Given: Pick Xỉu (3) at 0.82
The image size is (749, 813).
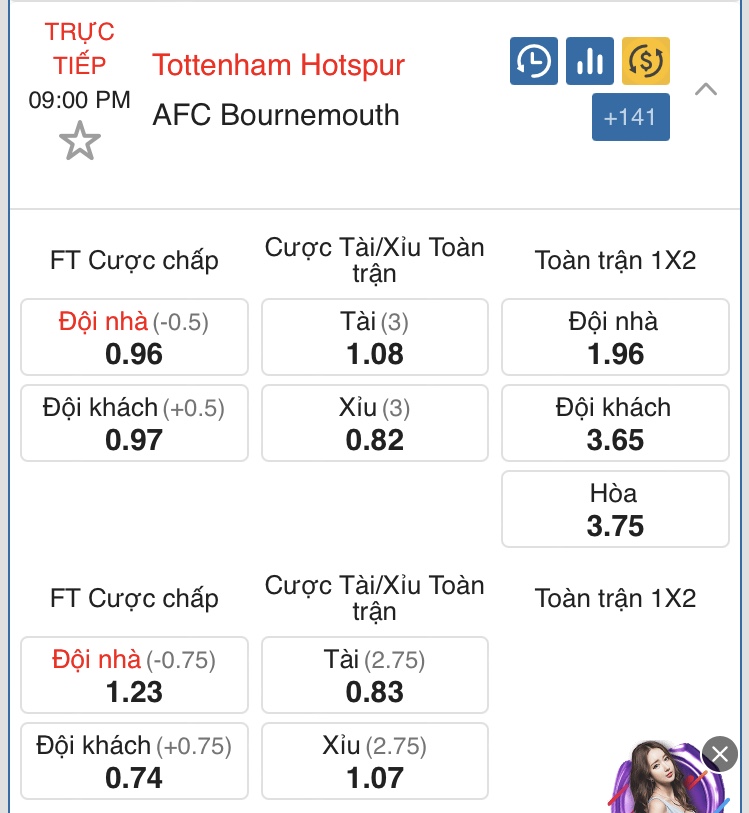Looking at the screenshot, I should 375,423.
